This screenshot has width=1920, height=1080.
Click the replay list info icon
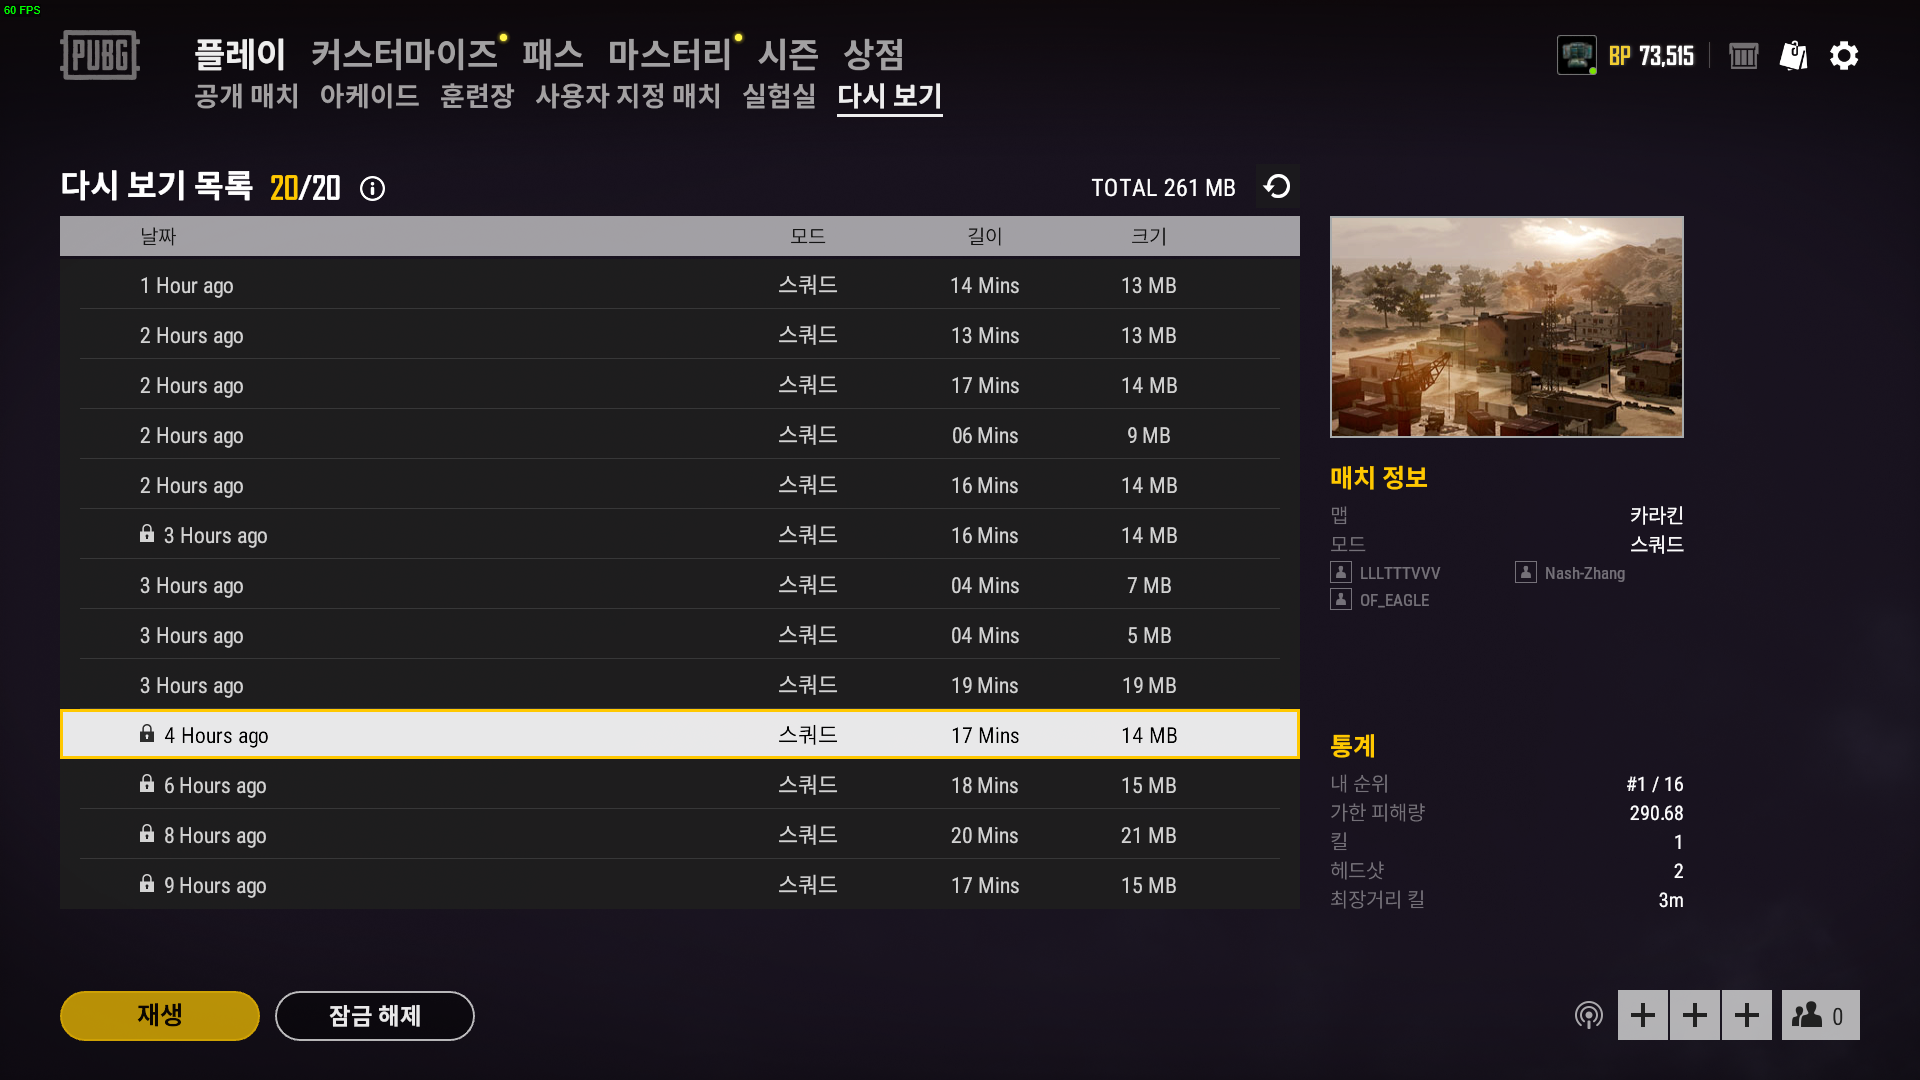(372, 189)
